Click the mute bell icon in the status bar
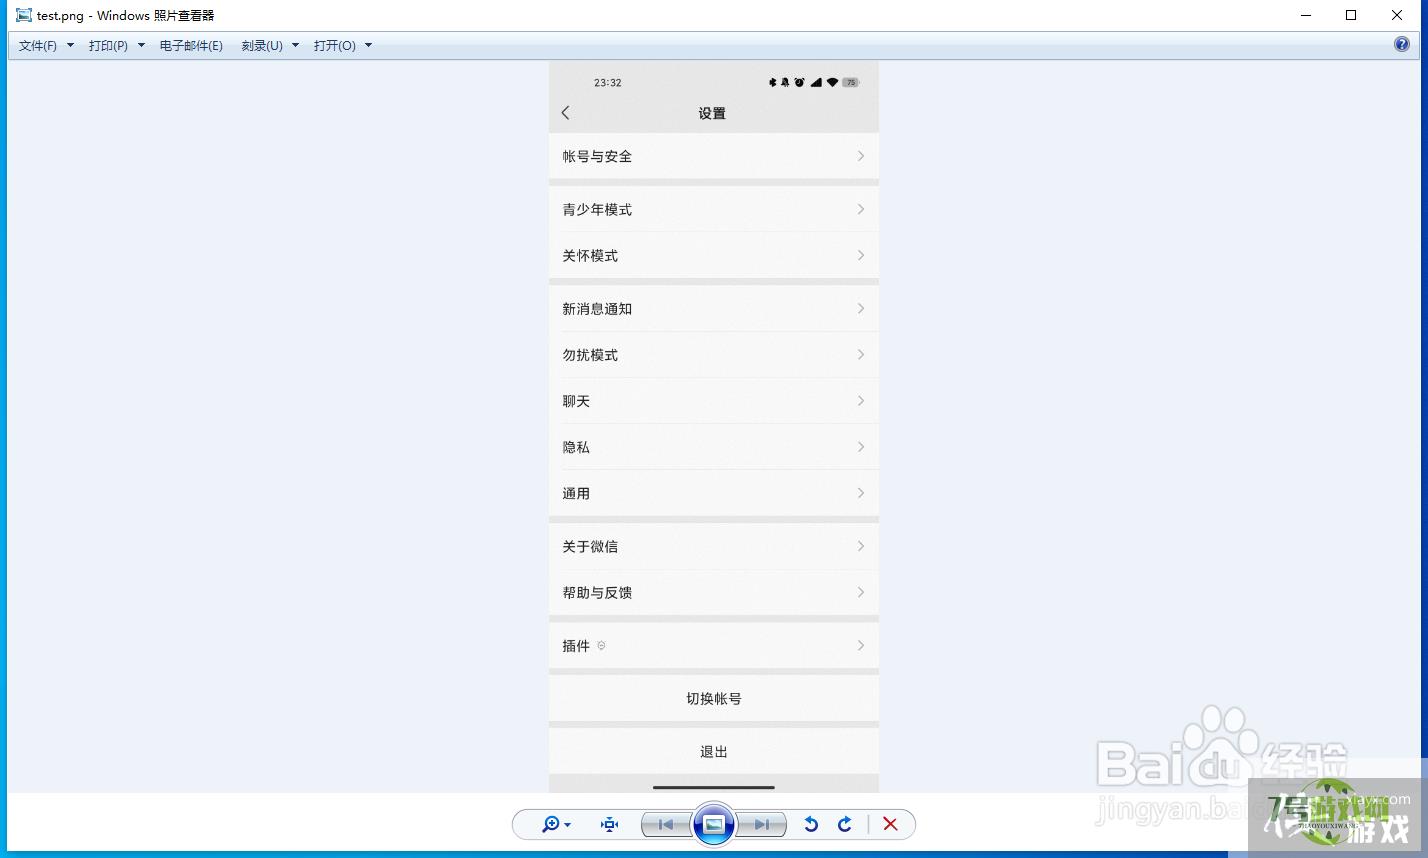This screenshot has width=1428, height=858. pos(785,82)
